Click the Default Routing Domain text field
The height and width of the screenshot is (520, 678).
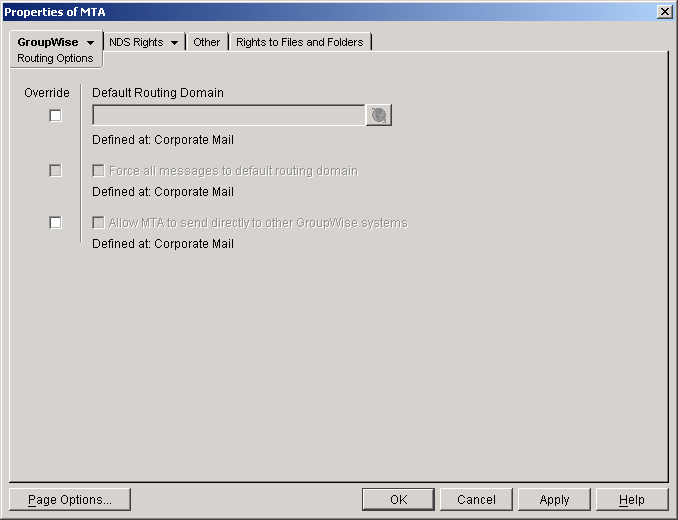point(229,115)
